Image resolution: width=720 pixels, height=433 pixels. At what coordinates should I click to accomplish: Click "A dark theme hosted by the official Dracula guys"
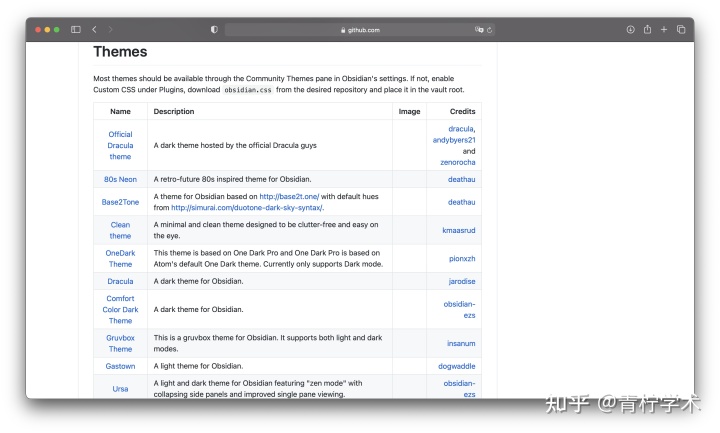pos(235,145)
